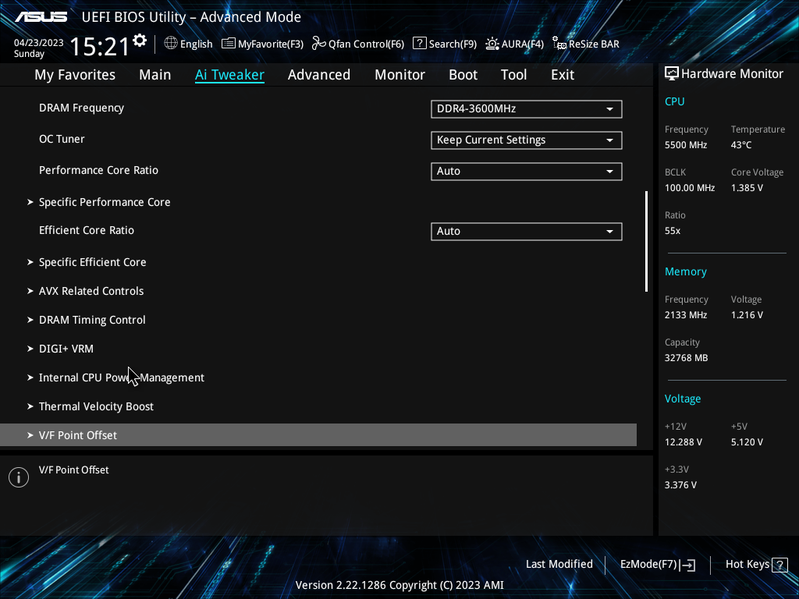The width and height of the screenshot is (799, 599).
Task: Click the CPU temperature 43°C
Action: click(741, 145)
